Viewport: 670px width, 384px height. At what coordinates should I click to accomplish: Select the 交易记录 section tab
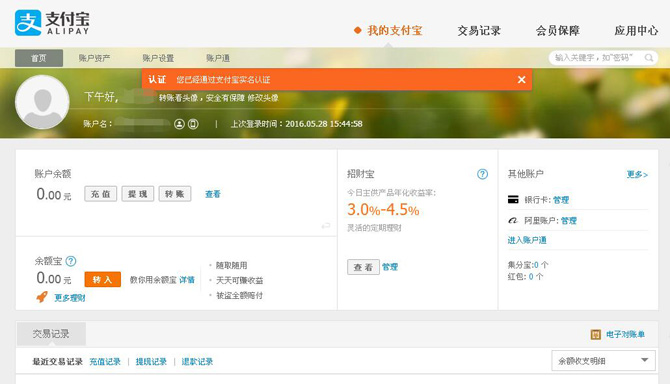[51, 334]
